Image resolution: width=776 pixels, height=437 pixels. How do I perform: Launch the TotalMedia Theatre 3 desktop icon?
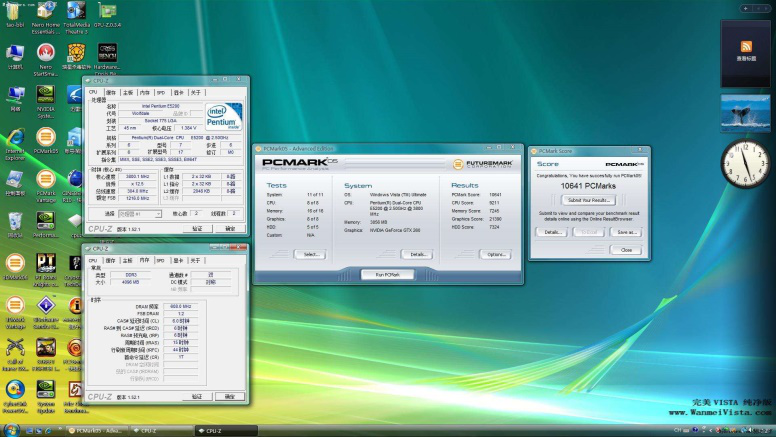coord(76,17)
